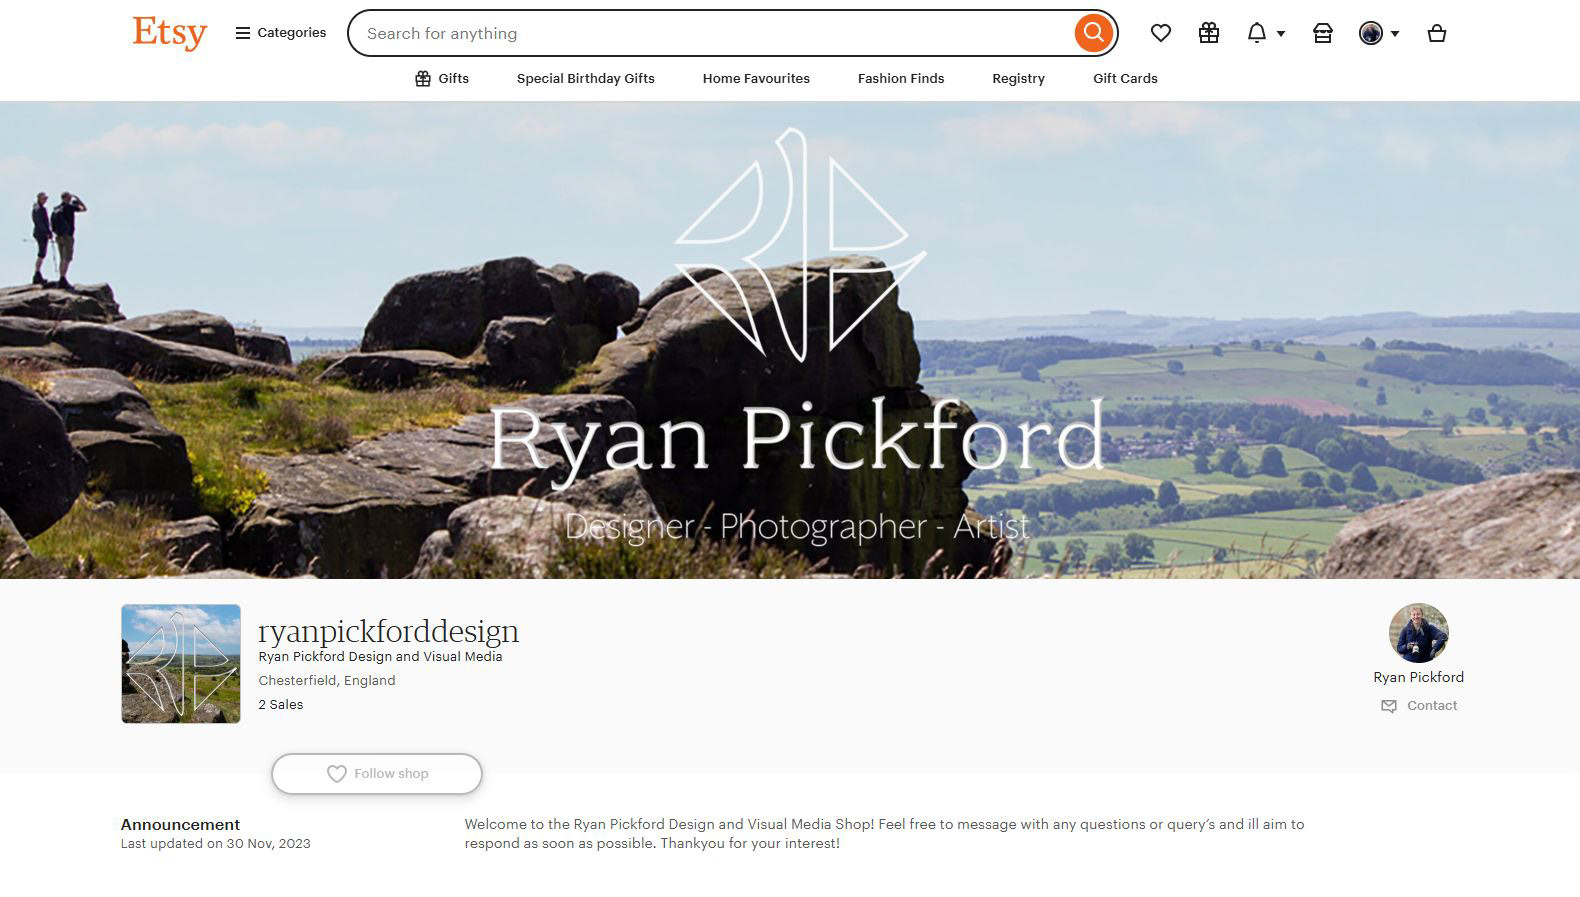Open the Favourites heart icon
Image resolution: width=1580 pixels, height=897 pixels.
pos(1160,33)
